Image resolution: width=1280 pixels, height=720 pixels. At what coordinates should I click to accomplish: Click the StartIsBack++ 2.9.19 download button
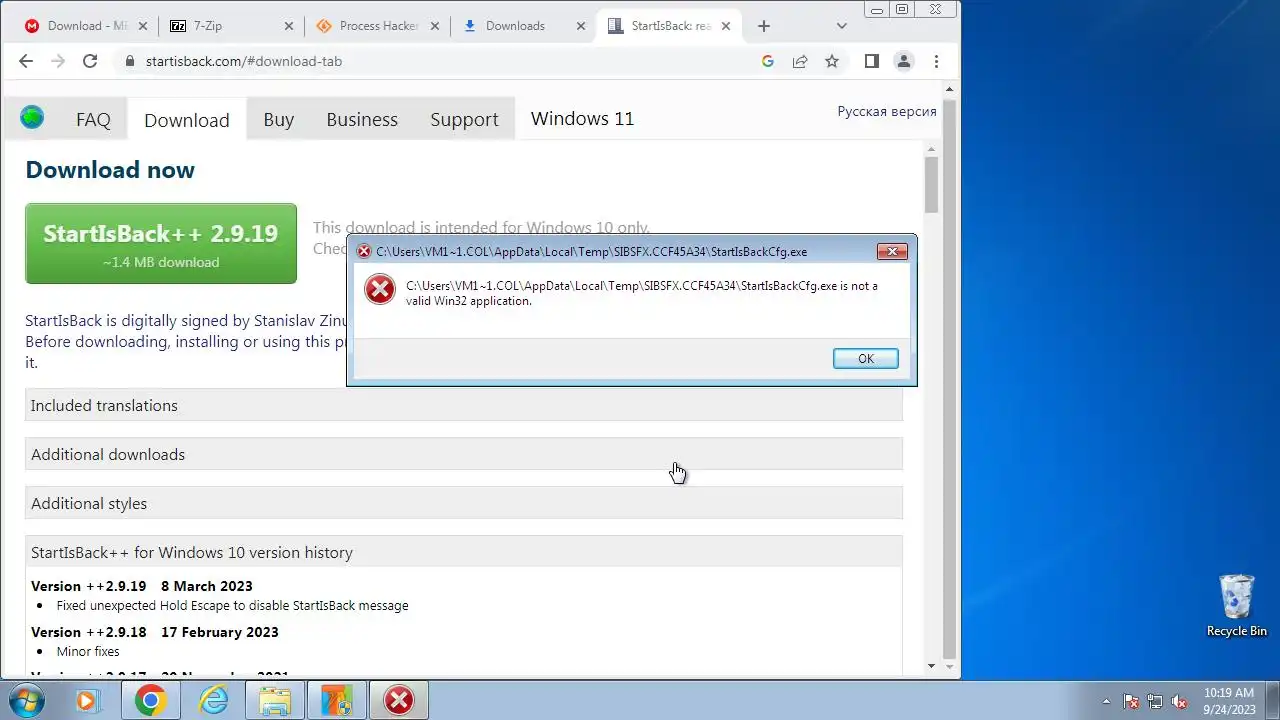[161, 244]
